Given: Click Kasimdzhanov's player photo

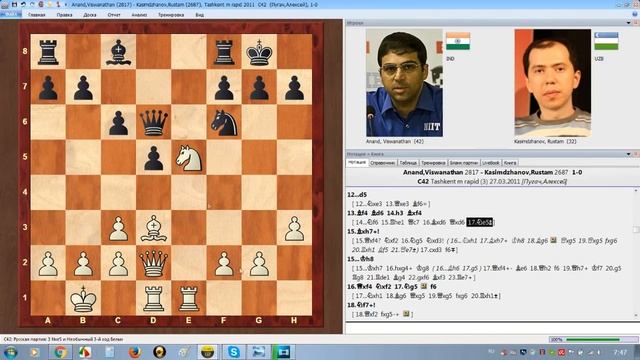Looking at the screenshot, I should click(x=553, y=83).
